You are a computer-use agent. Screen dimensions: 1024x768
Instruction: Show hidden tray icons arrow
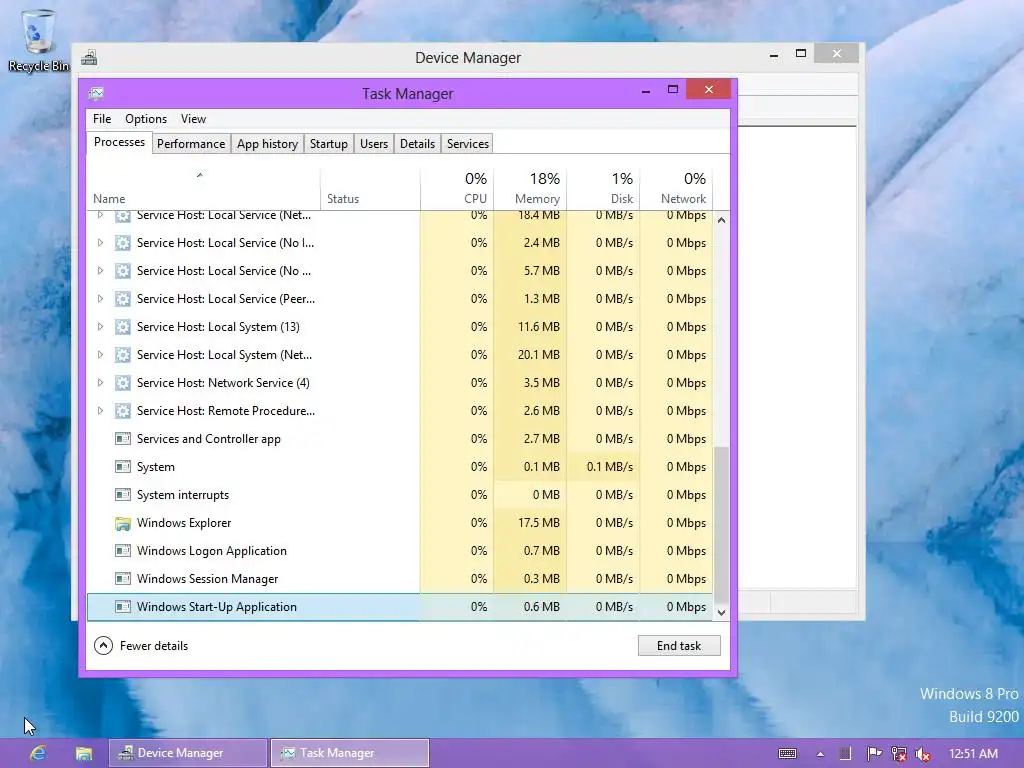(x=820, y=754)
